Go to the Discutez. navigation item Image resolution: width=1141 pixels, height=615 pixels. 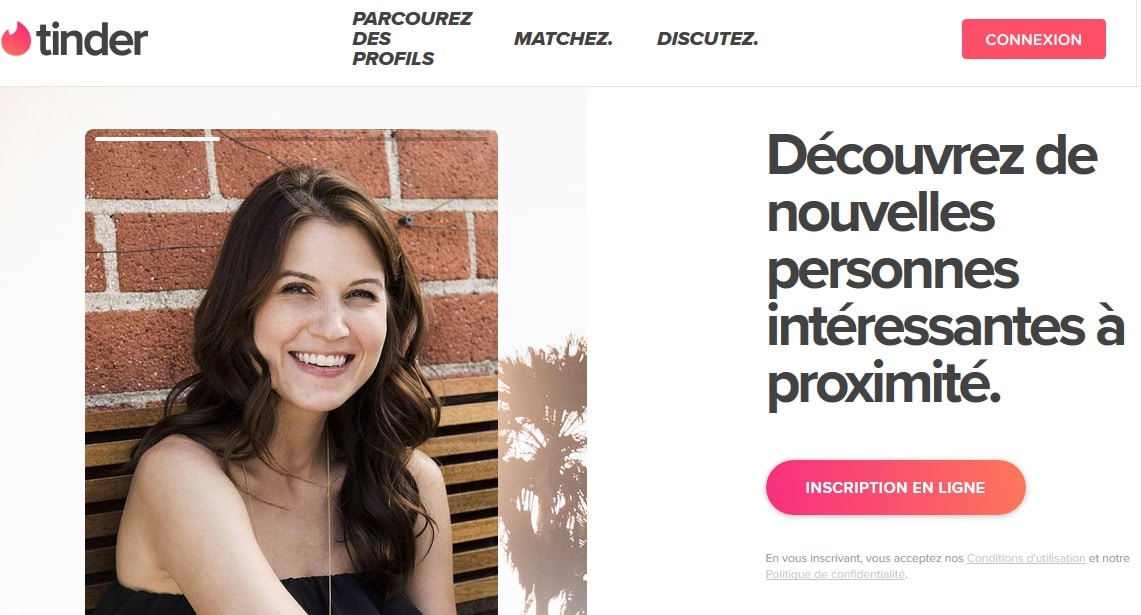[x=707, y=39]
